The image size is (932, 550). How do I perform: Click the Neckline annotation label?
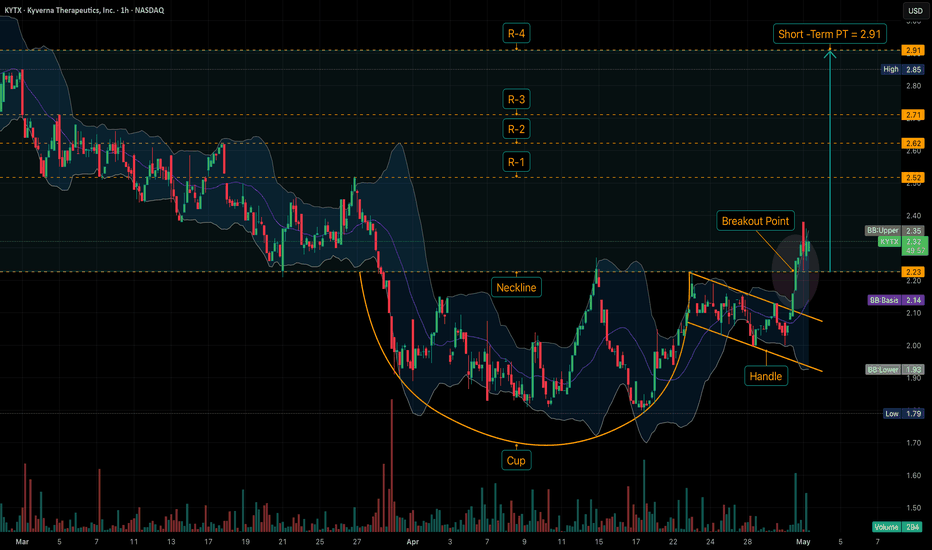[x=516, y=287]
